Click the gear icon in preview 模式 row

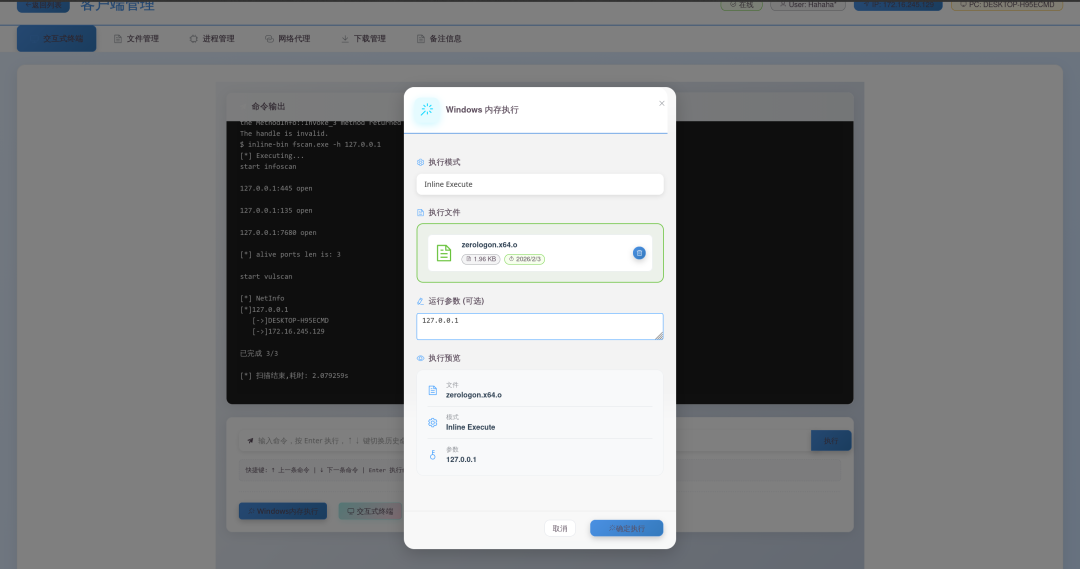(x=433, y=422)
